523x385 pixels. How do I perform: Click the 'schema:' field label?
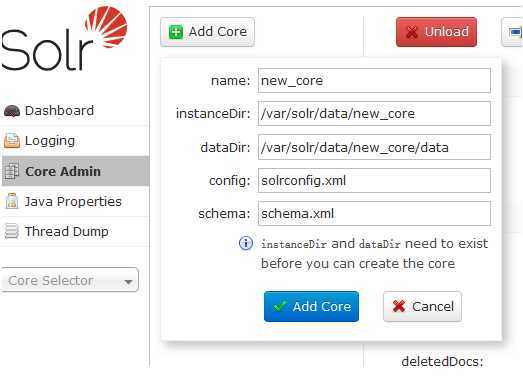pos(224,214)
